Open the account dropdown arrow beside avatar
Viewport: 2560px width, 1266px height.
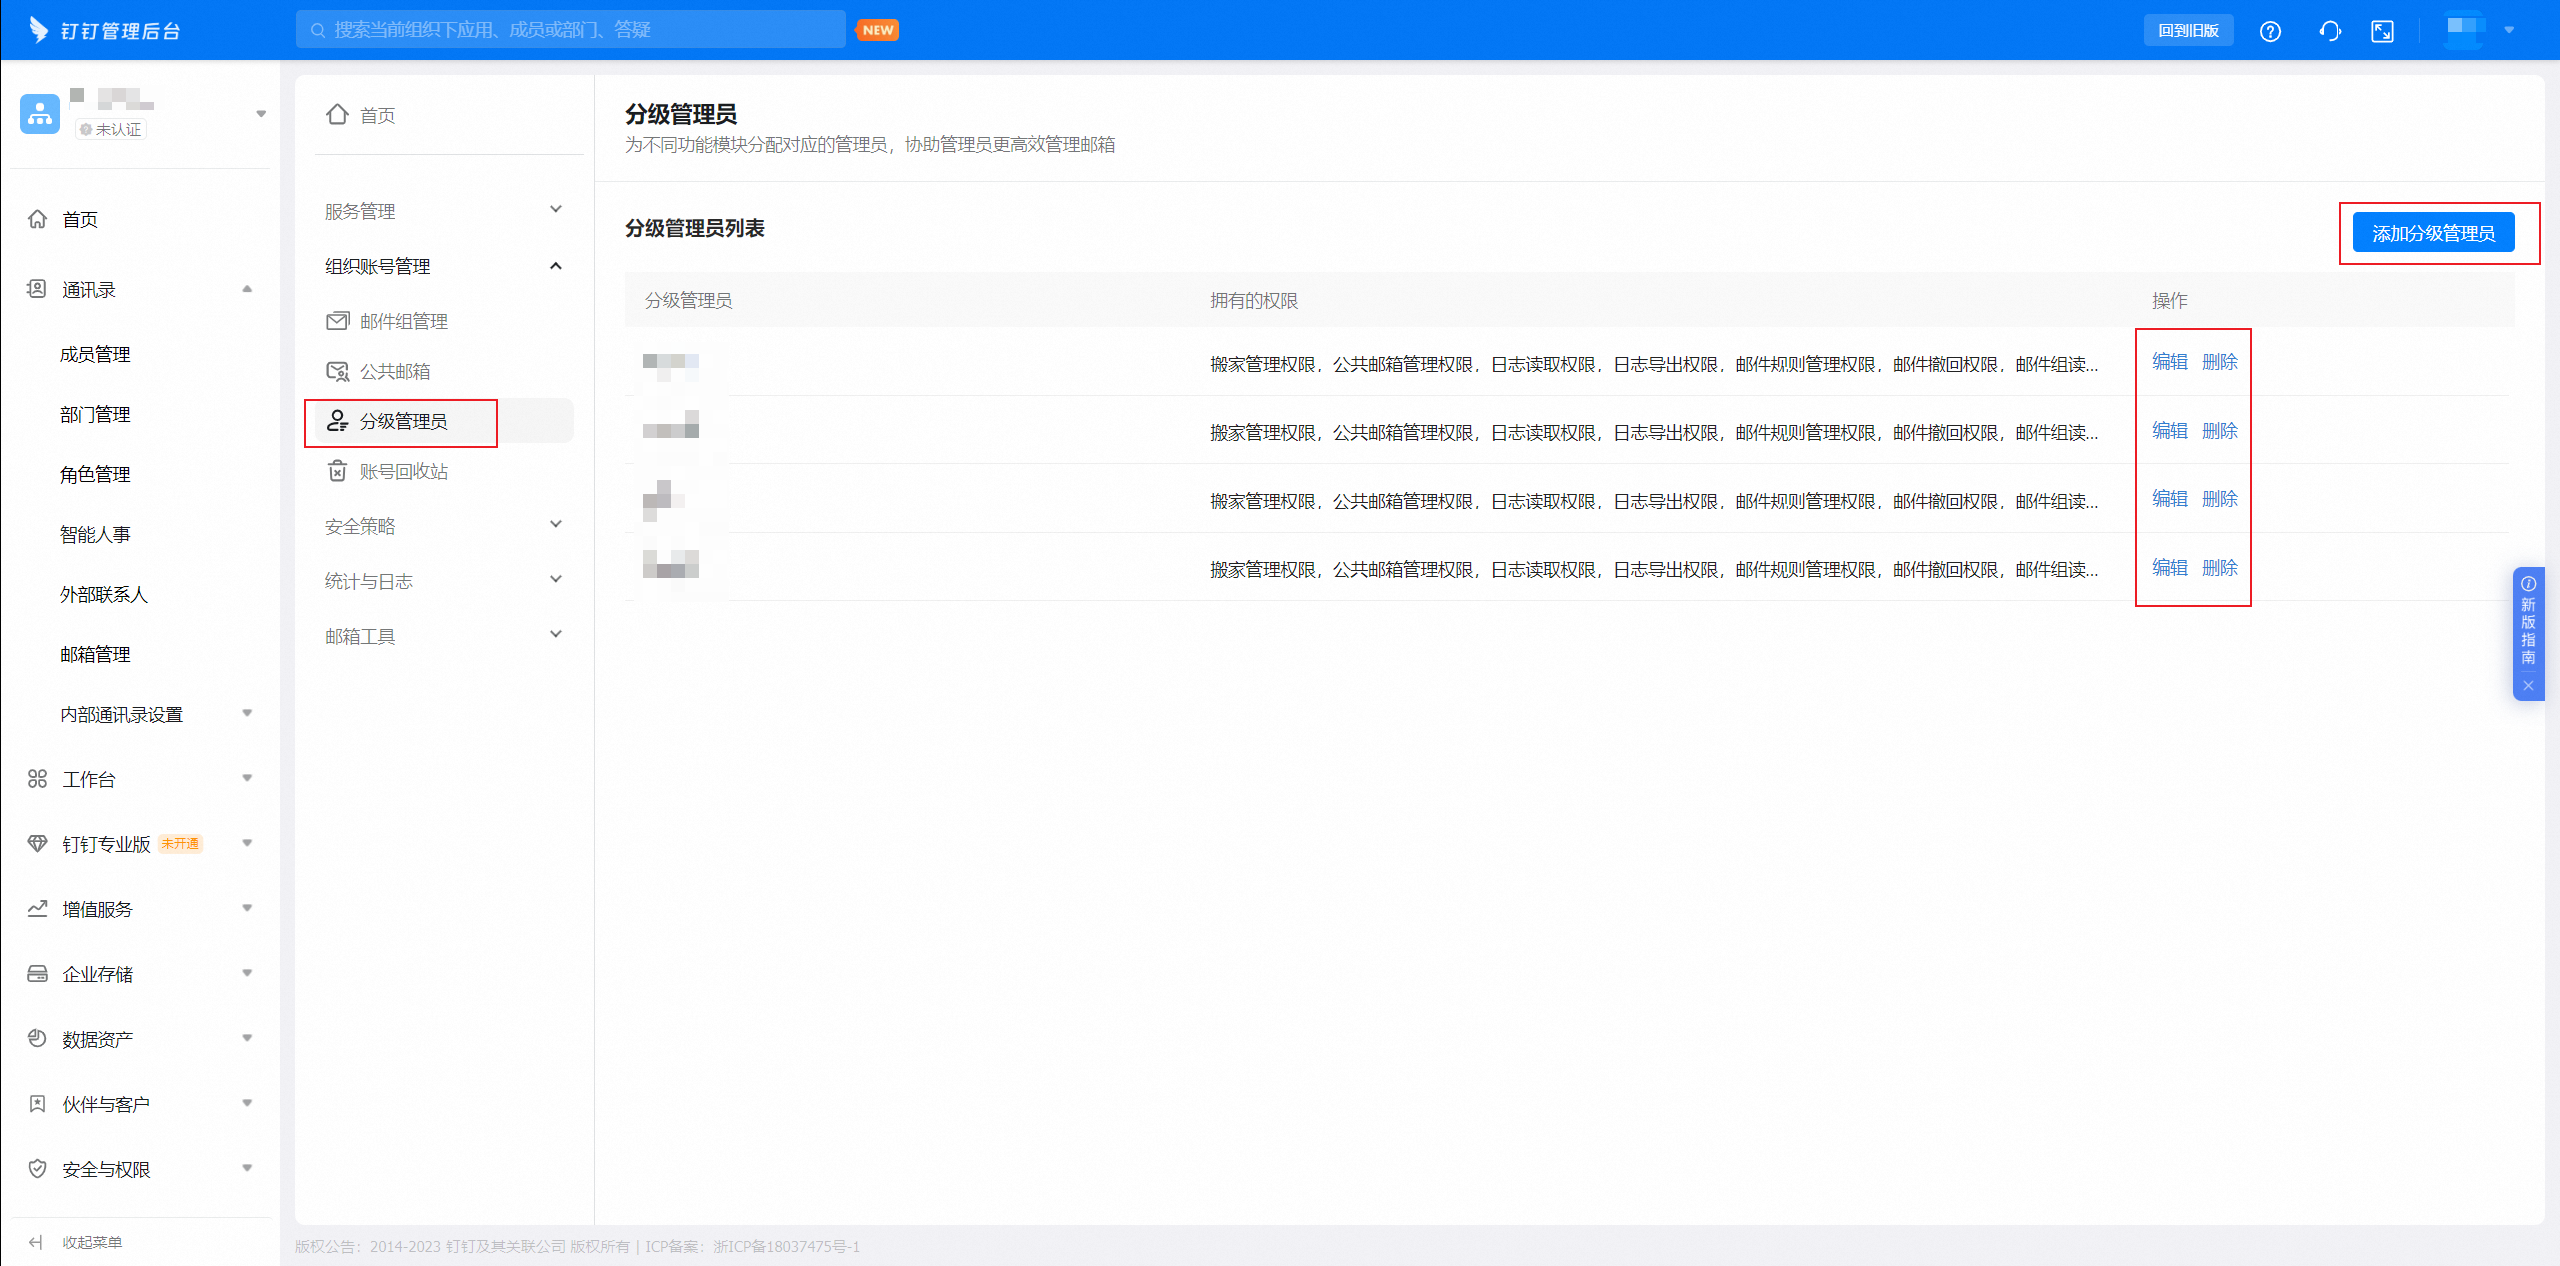pos(2509,30)
